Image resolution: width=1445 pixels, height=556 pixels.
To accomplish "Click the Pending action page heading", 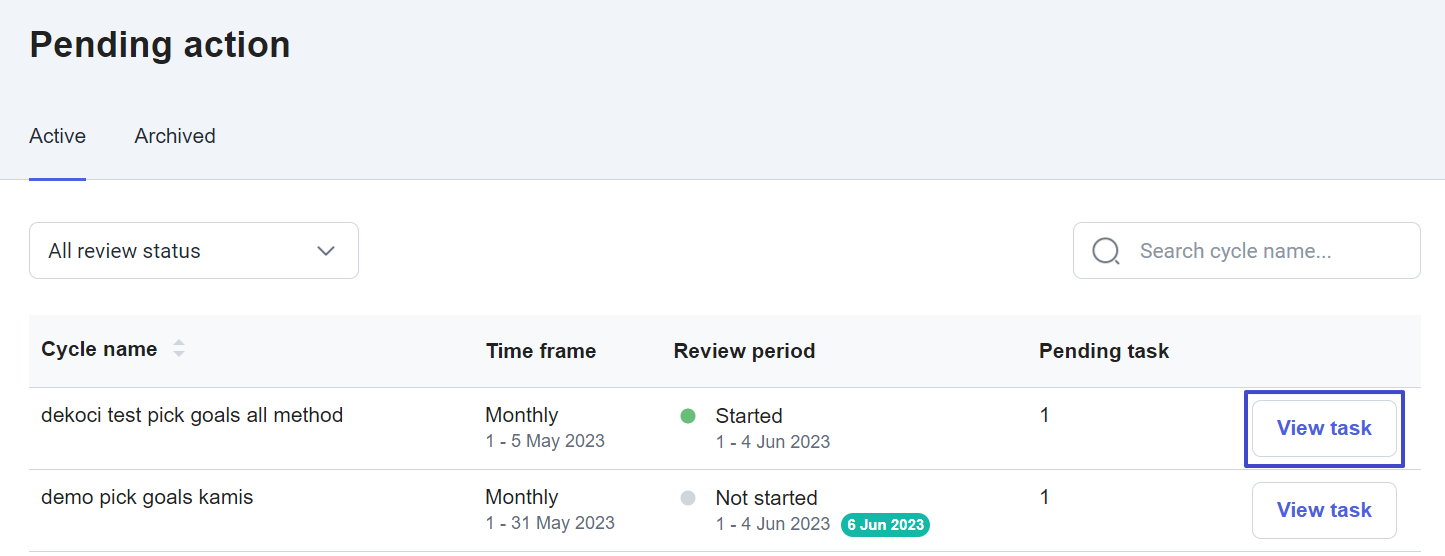I will pyautogui.click(x=160, y=45).
